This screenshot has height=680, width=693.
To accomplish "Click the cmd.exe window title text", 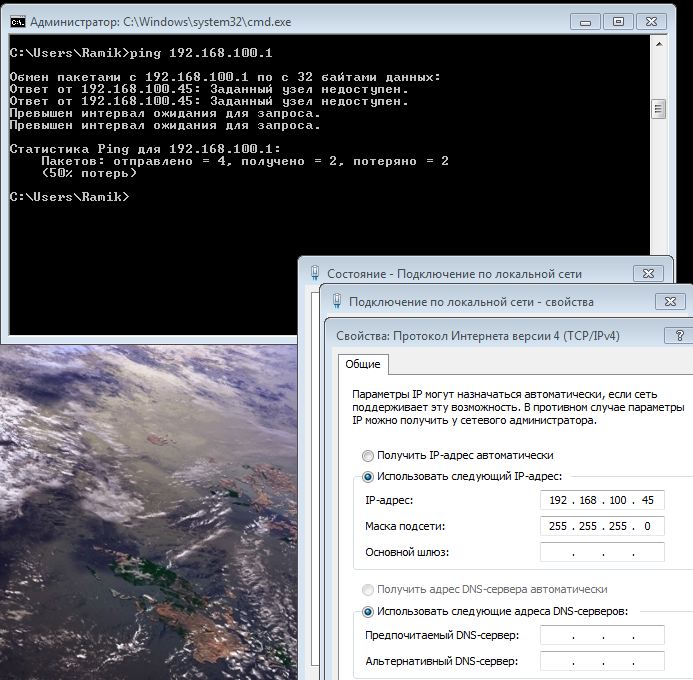I will (x=161, y=22).
